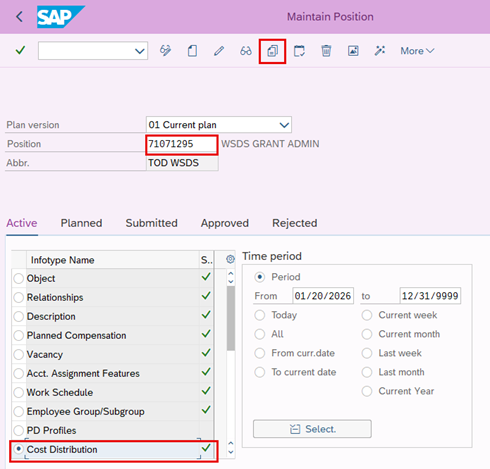Select the PD Profiles radio
This screenshot has height=469, width=490.
pos(19,430)
